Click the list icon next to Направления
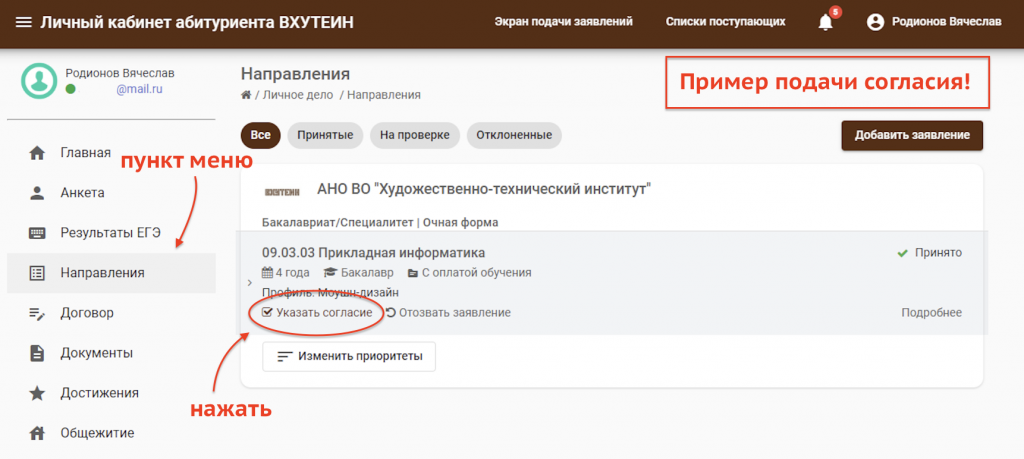1024x459 pixels. 38,274
